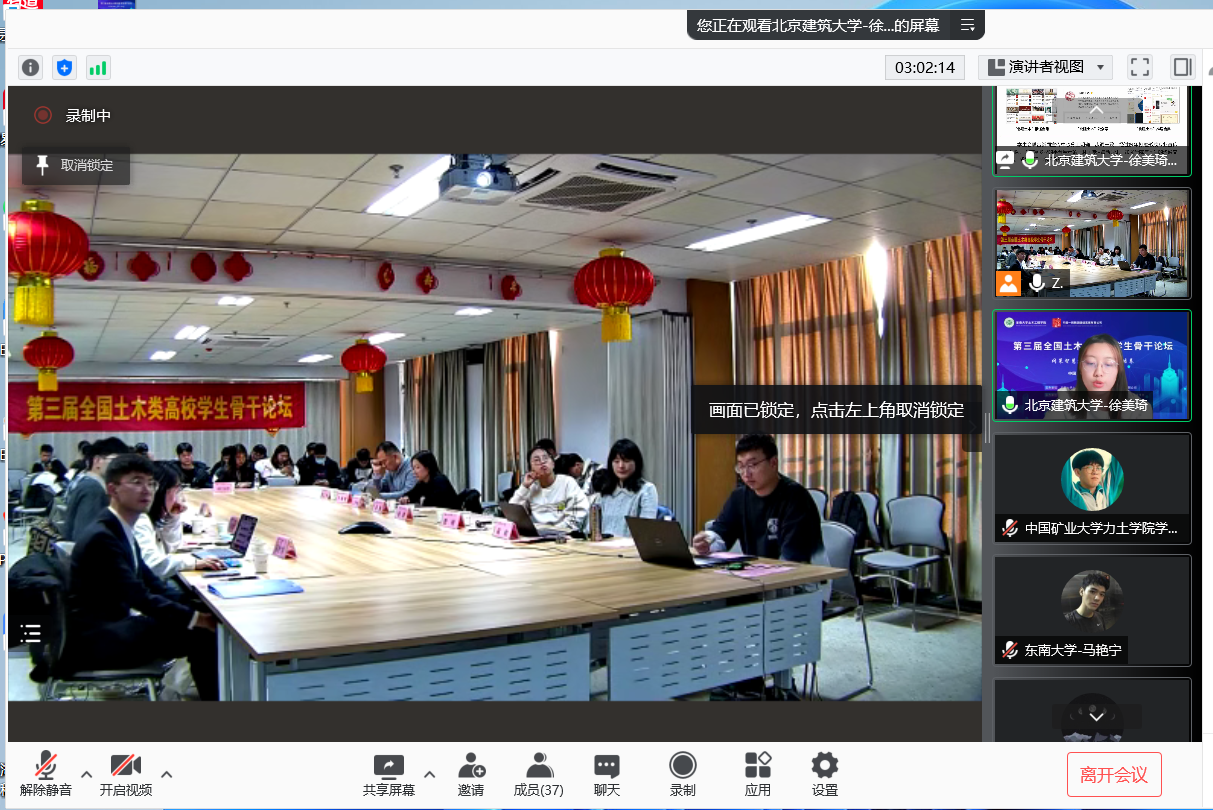Open the blue security shield icon

click(65, 67)
